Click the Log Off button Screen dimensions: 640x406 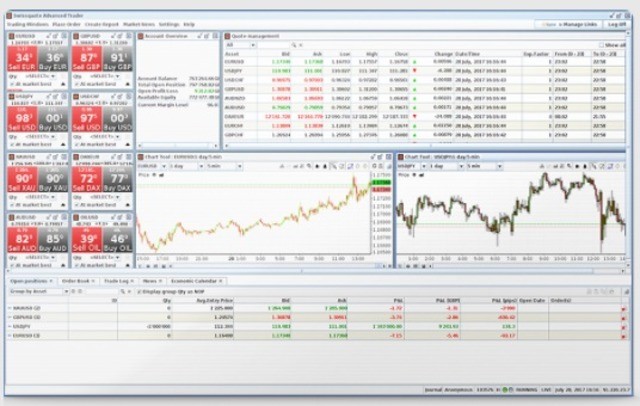(617, 23)
